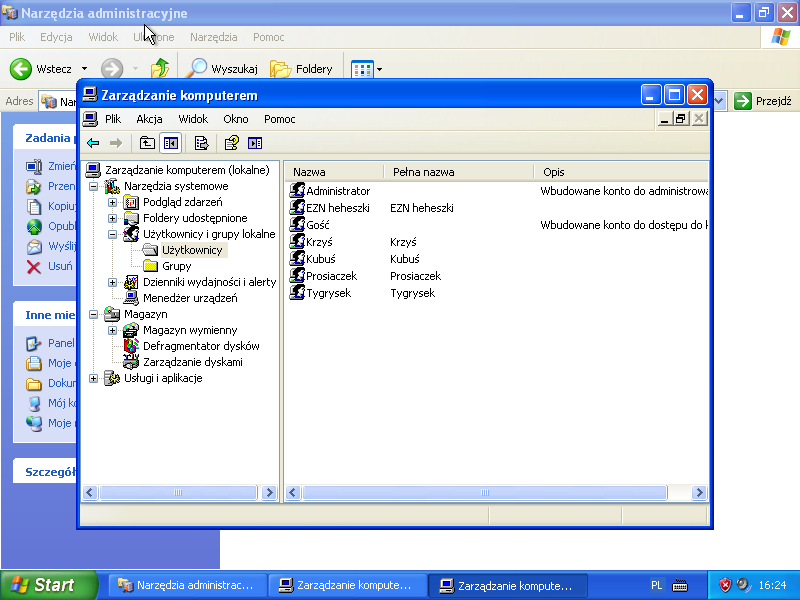Select the Grupy folder in the tree

pos(176,266)
